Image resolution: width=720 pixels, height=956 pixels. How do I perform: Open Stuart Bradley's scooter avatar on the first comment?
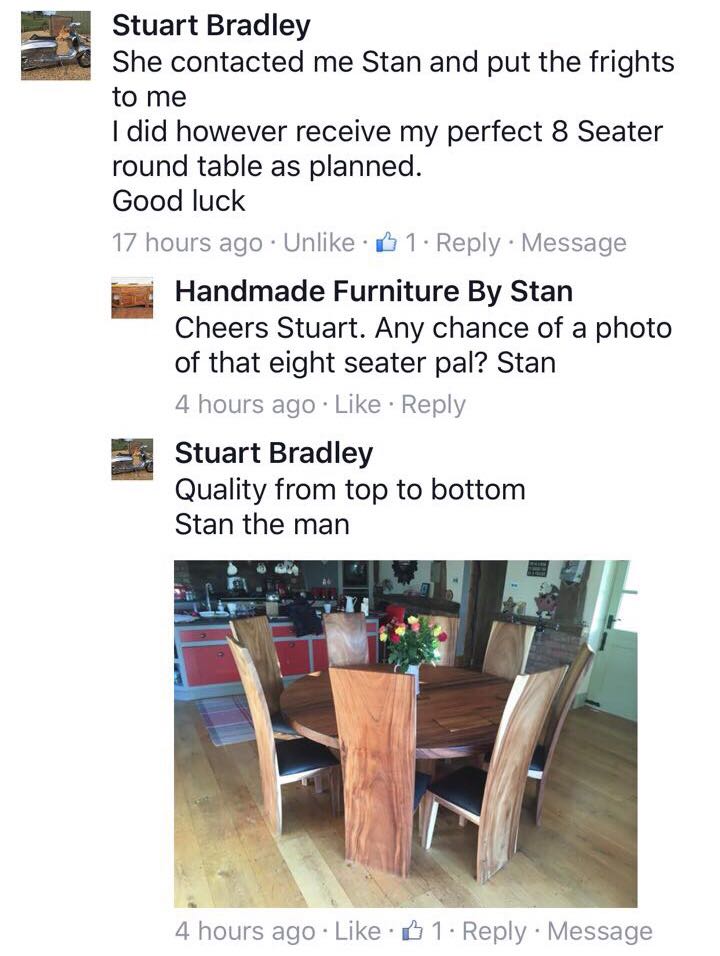[56, 46]
